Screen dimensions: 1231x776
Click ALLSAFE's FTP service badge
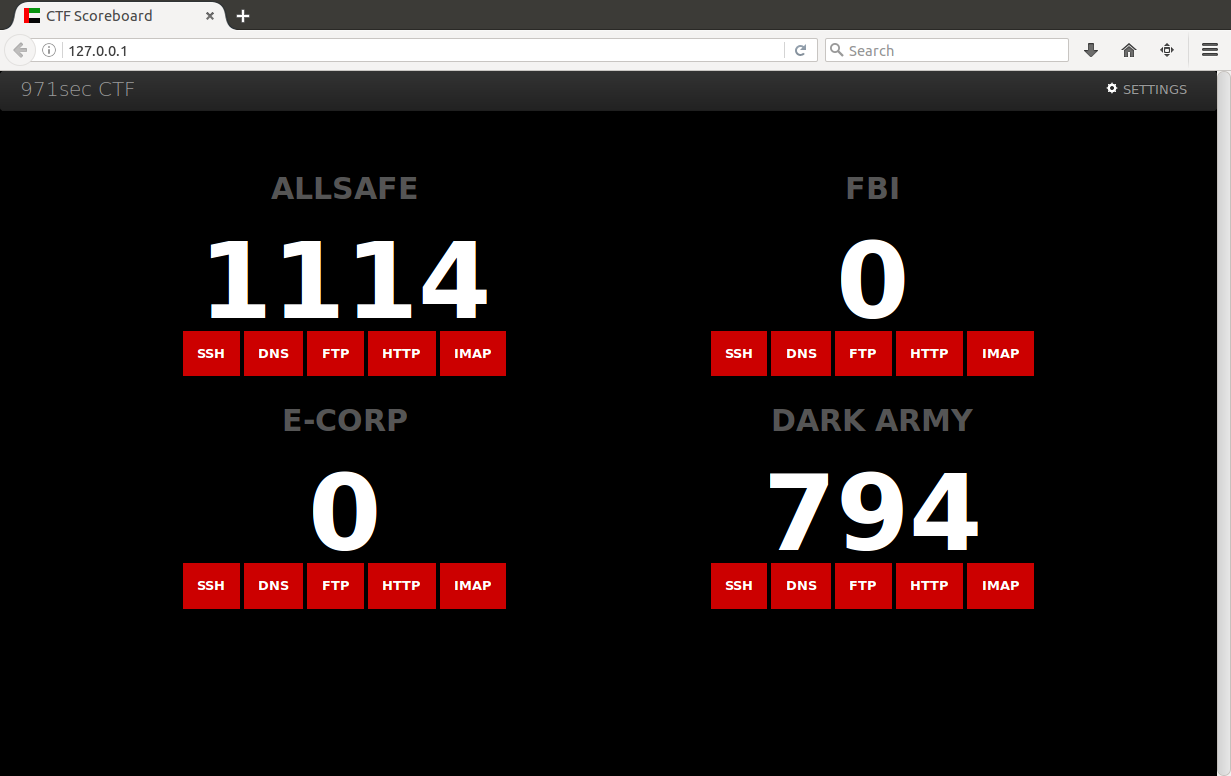click(335, 354)
